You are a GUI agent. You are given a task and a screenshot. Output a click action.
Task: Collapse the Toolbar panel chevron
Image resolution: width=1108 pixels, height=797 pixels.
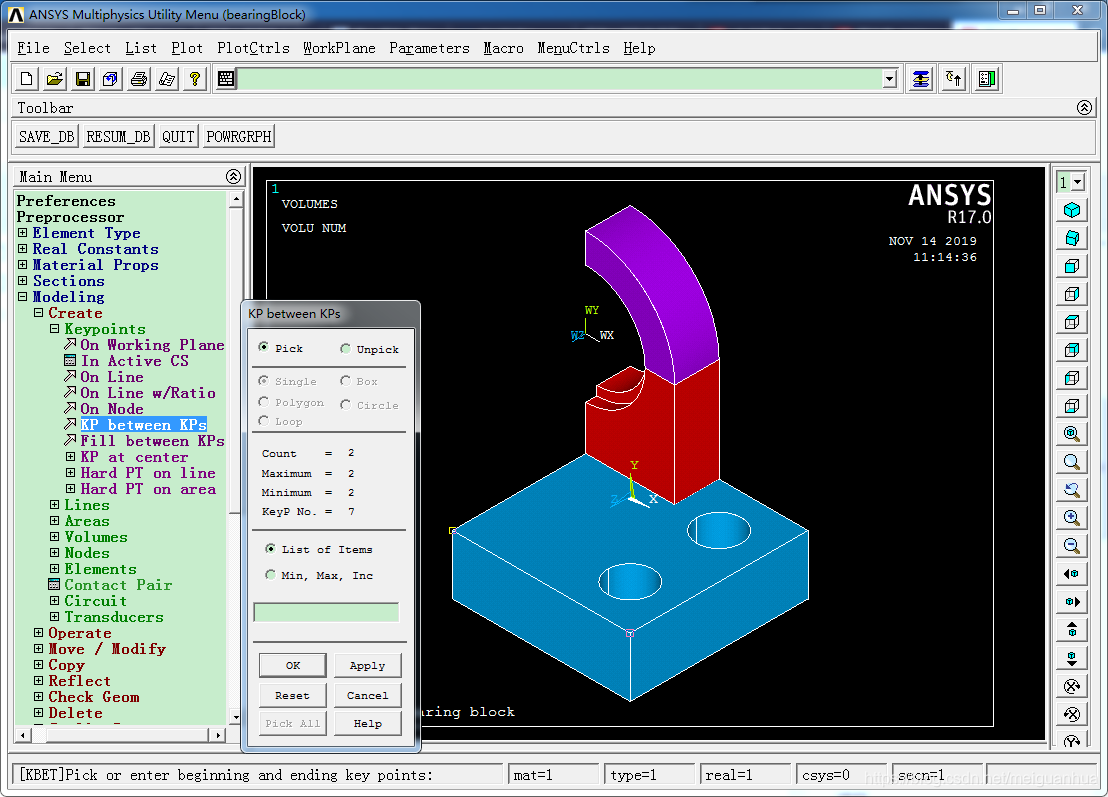coord(1084,107)
